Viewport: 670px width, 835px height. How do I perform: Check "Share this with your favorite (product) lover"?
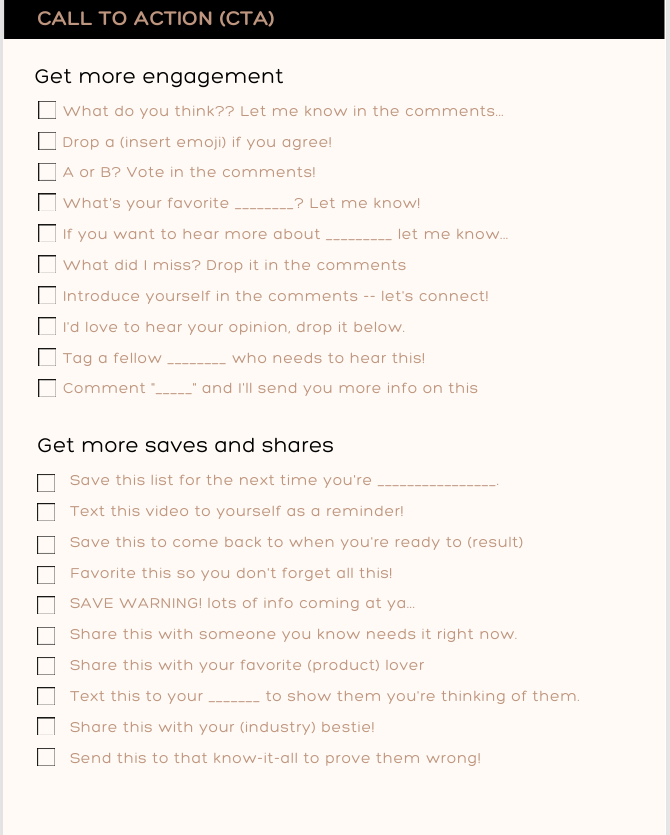[46, 666]
